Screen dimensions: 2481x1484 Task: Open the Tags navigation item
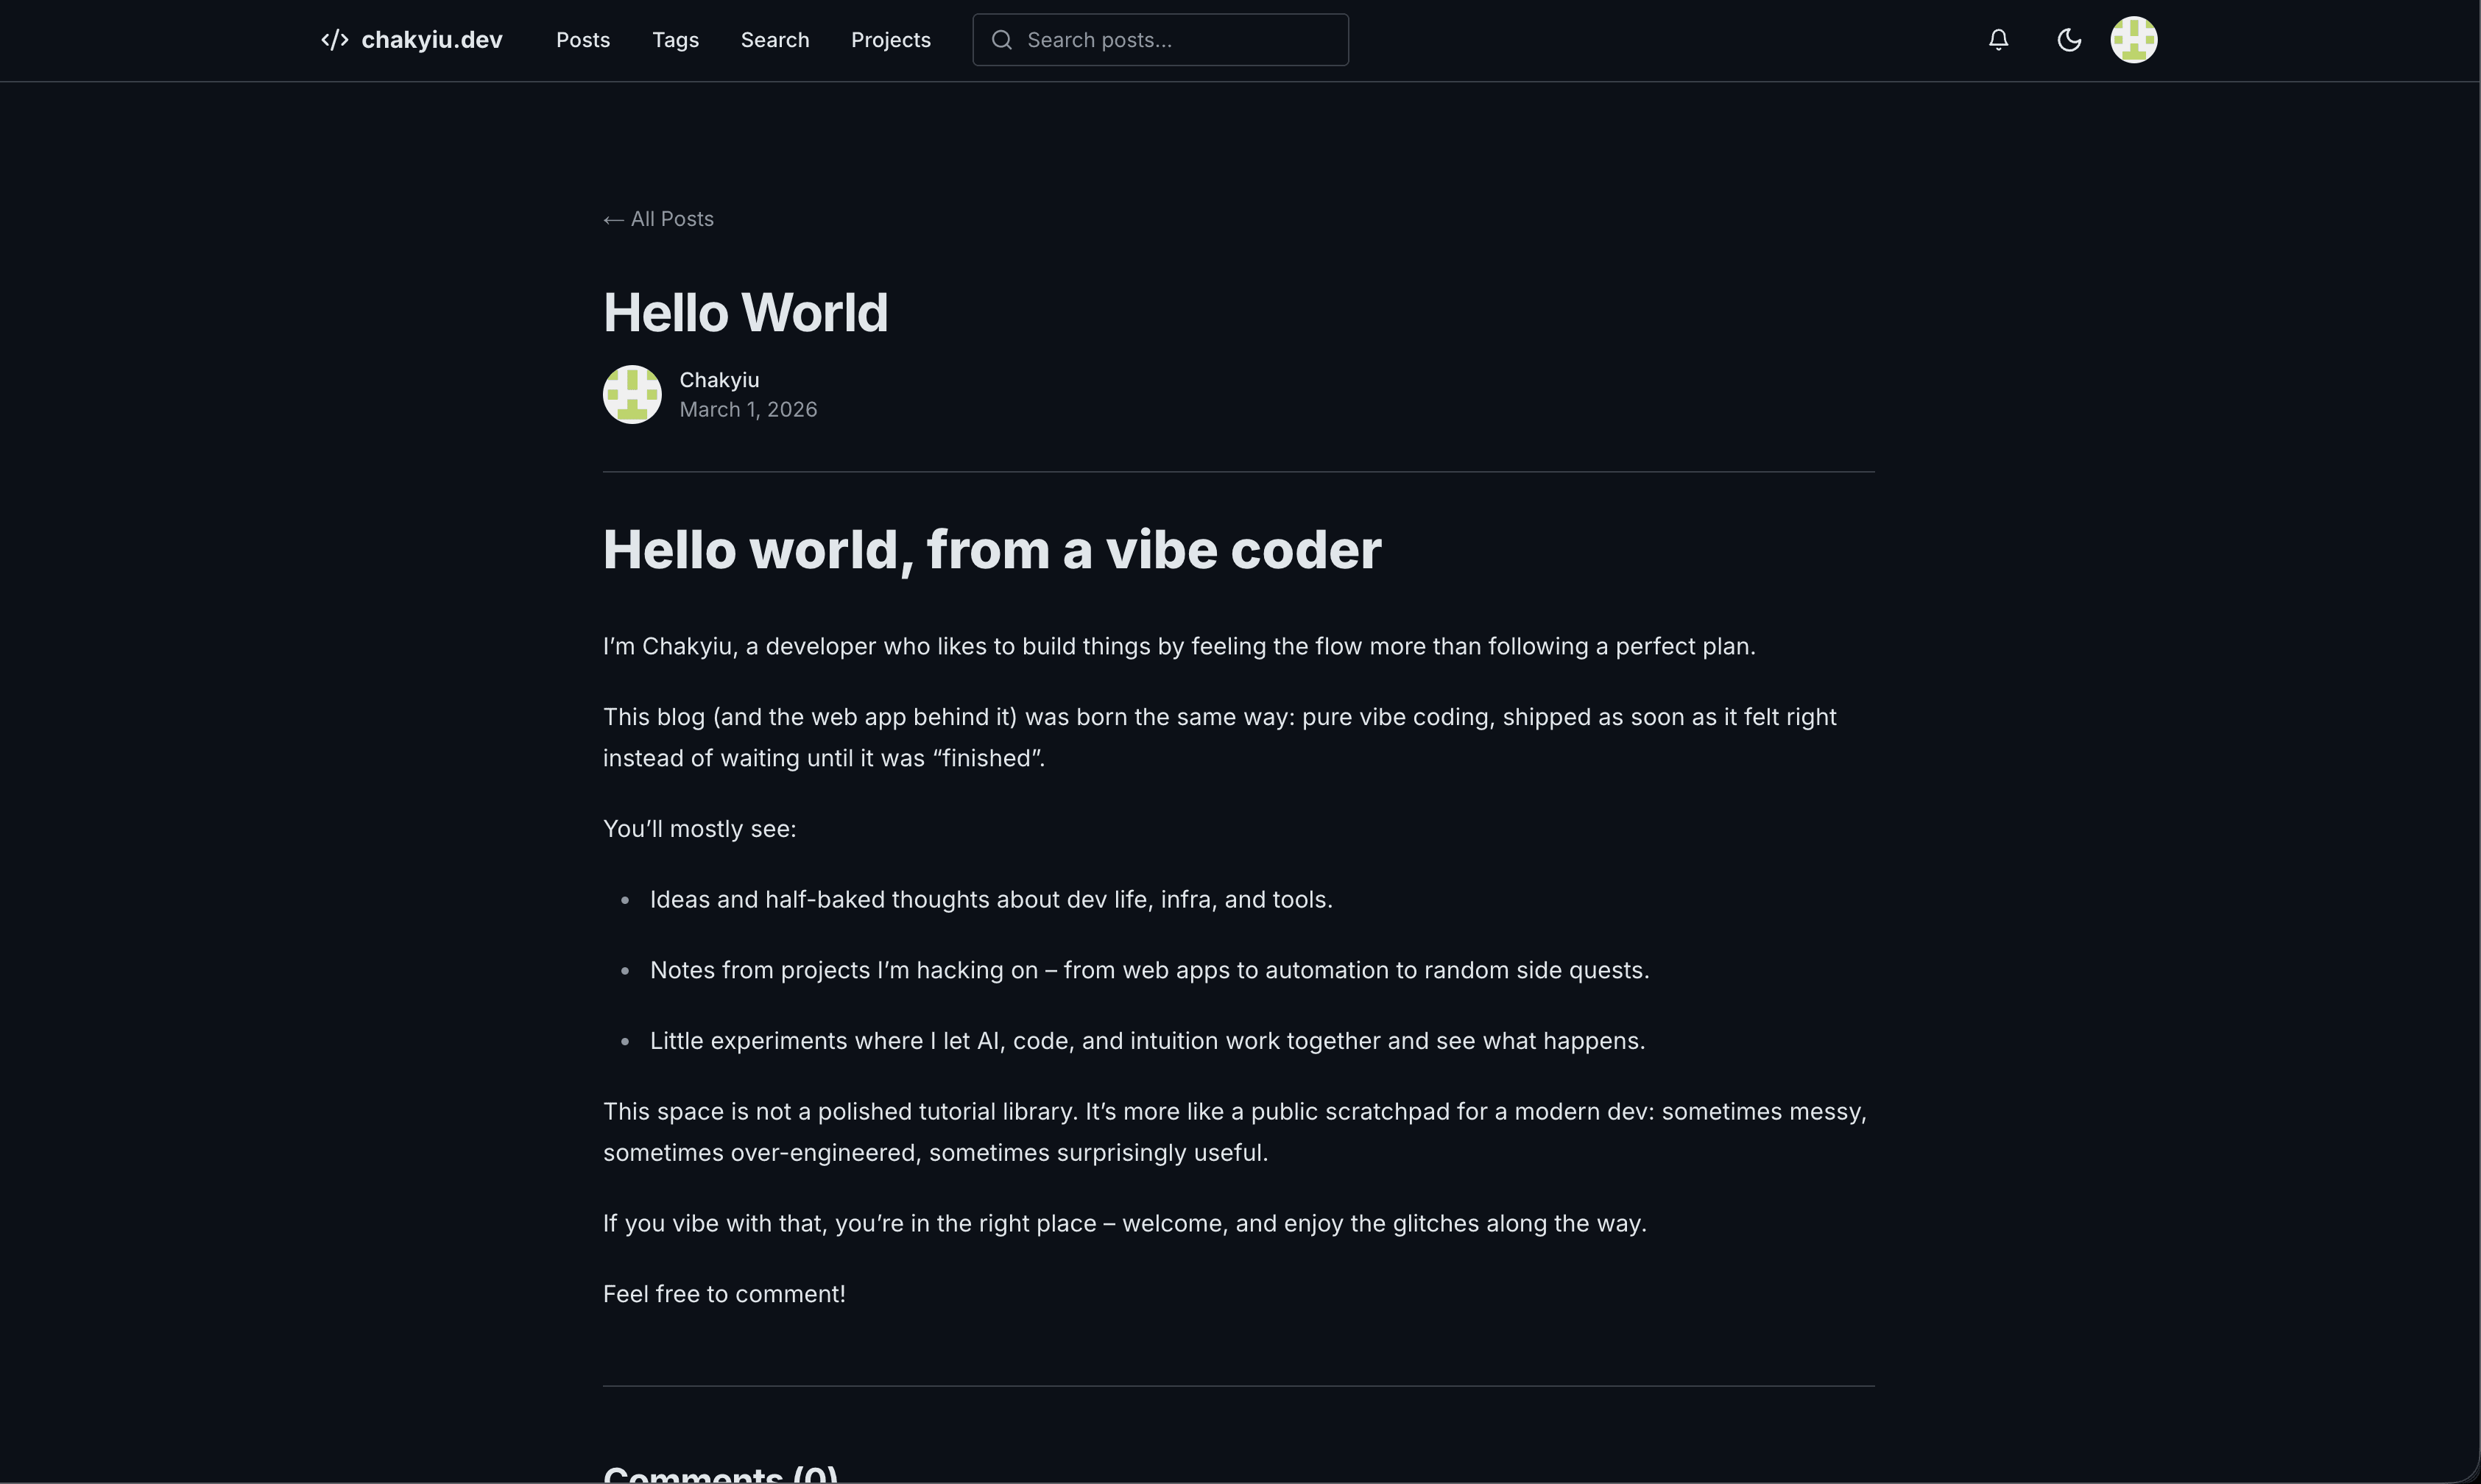pyautogui.click(x=675, y=40)
